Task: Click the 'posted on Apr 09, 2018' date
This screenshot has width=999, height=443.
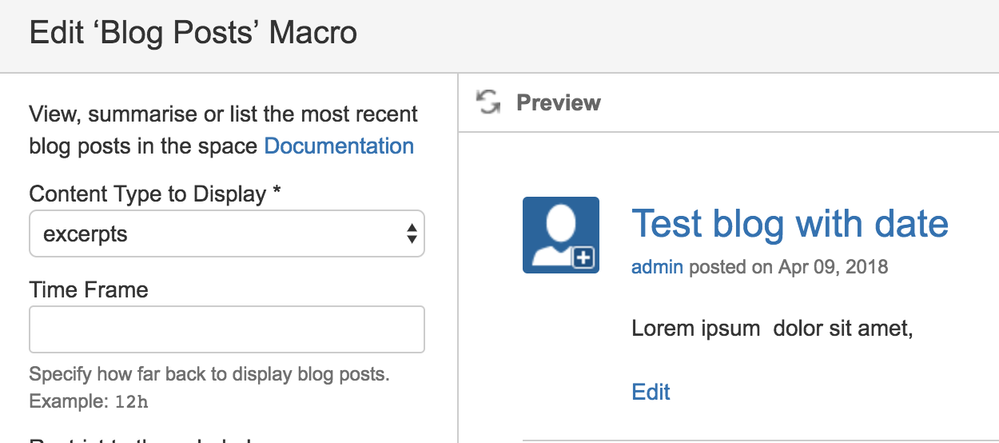Action: 788,267
